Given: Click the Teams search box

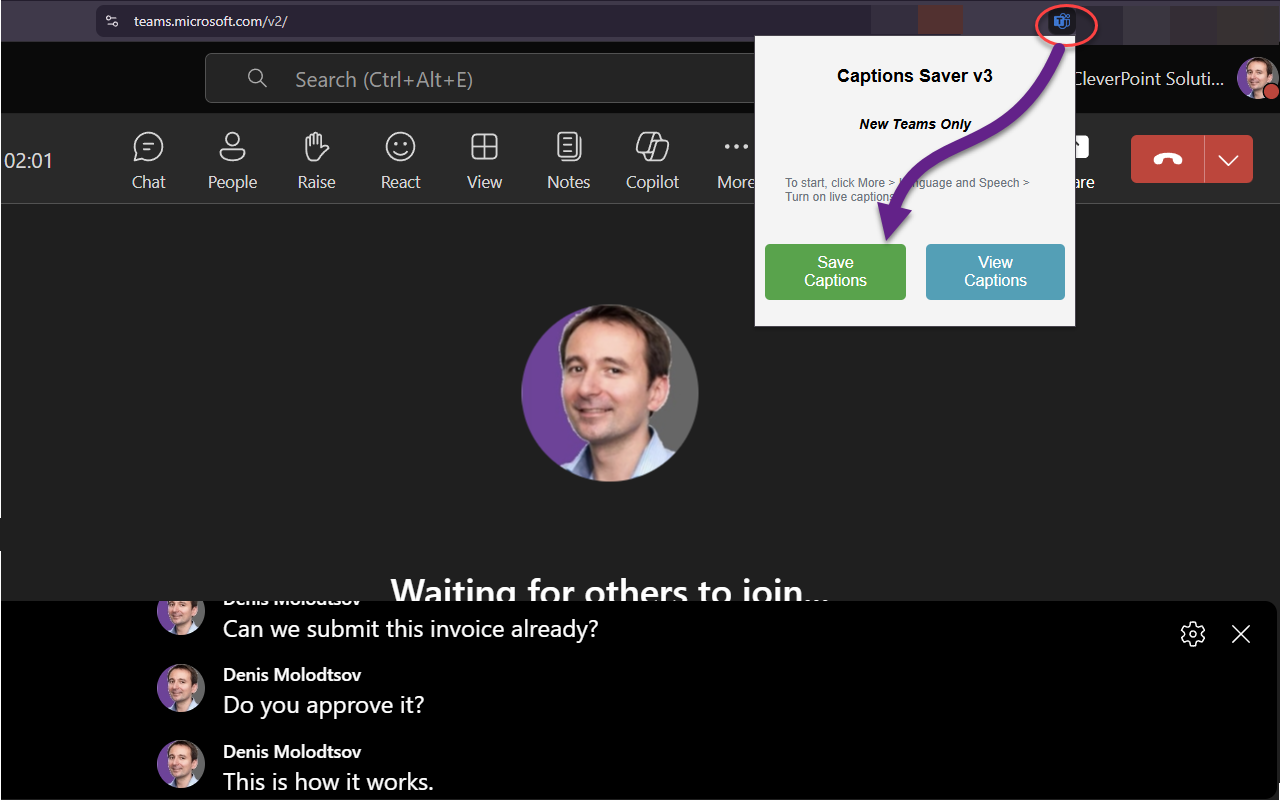Looking at the screenshot, I should pyautogui.click(x=480, y=79).
